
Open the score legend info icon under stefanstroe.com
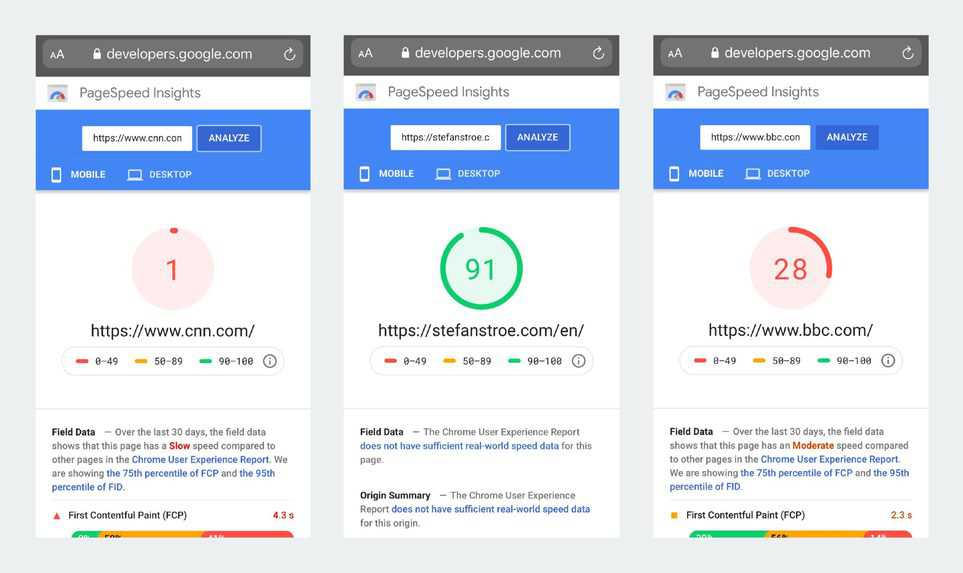point(579,361)
